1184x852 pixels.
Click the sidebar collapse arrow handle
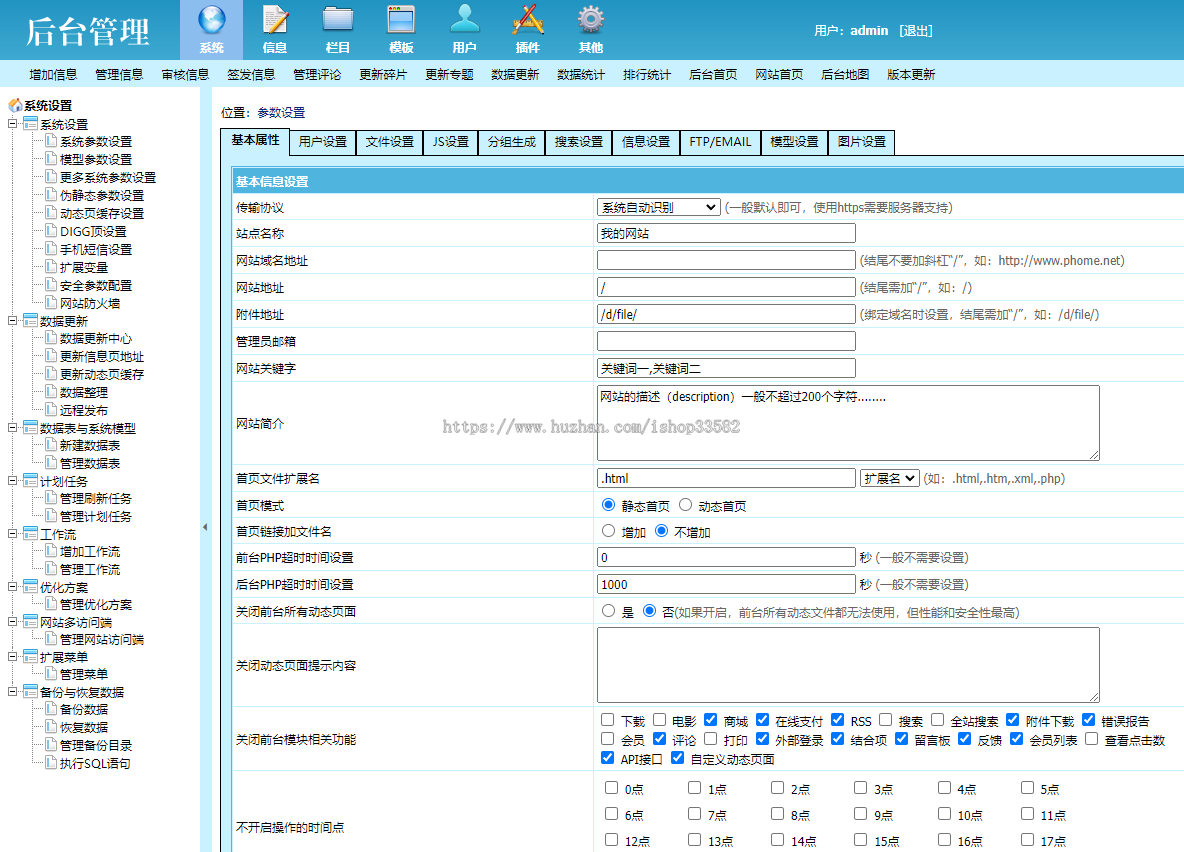click(205, 527)
